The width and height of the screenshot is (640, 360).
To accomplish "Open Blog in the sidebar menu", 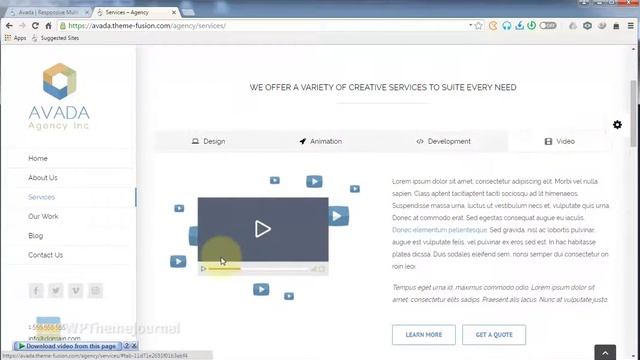I will click(x=36, y=236).
